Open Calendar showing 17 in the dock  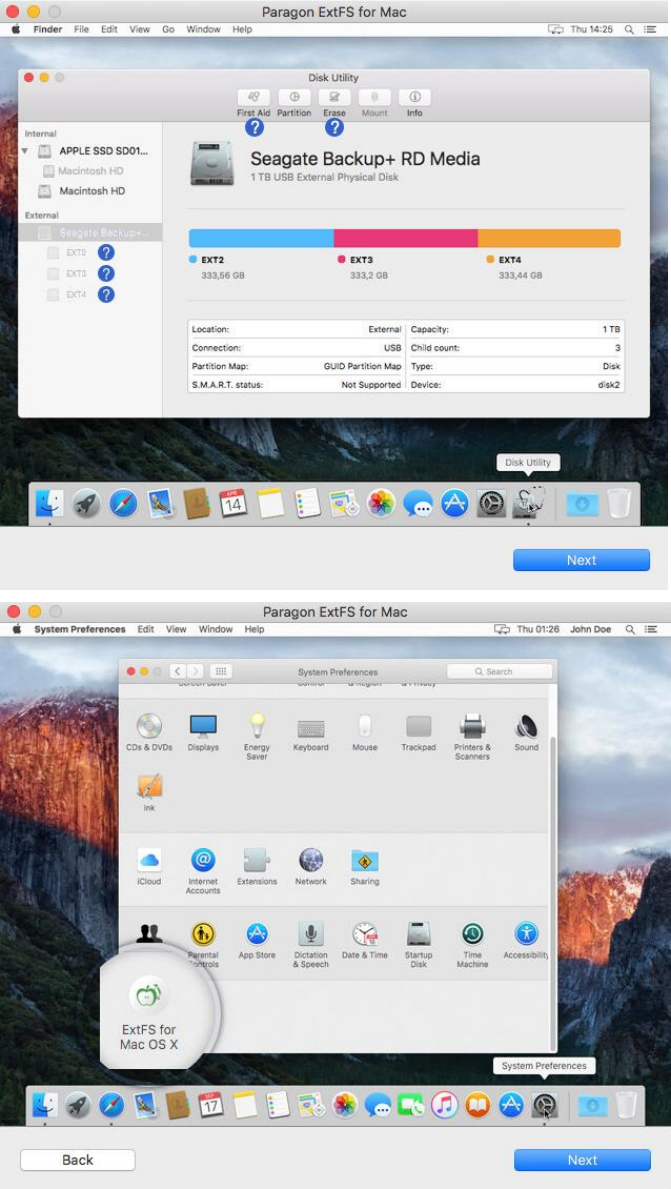211,1105
